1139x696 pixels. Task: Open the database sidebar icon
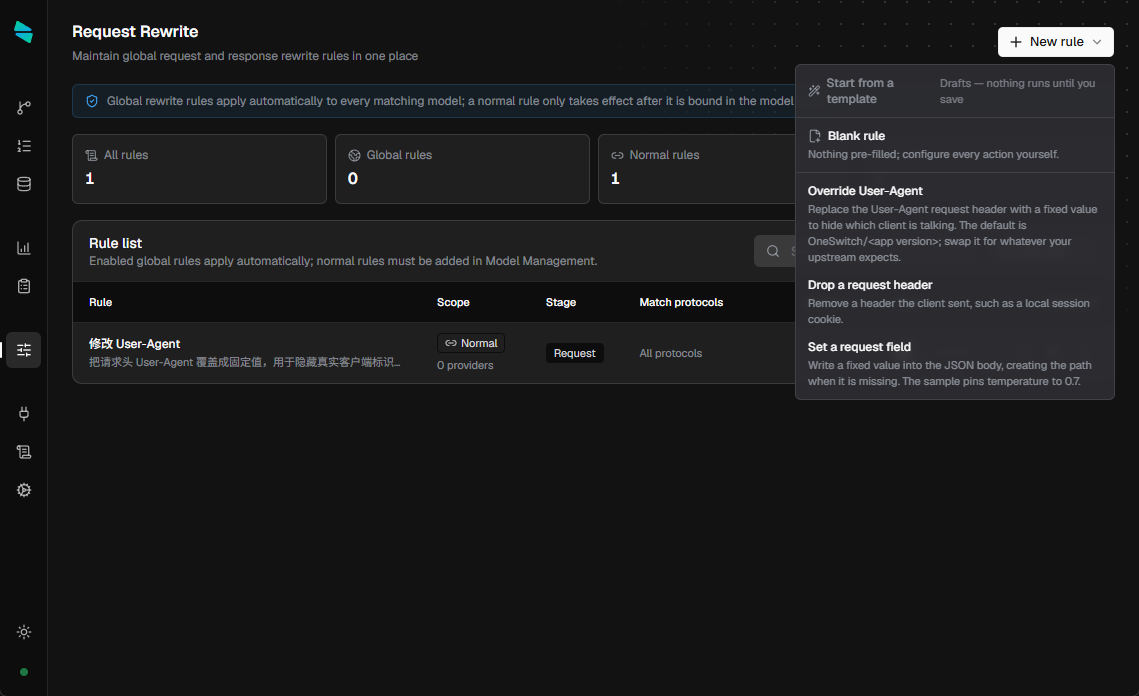[x=24, y=184]
